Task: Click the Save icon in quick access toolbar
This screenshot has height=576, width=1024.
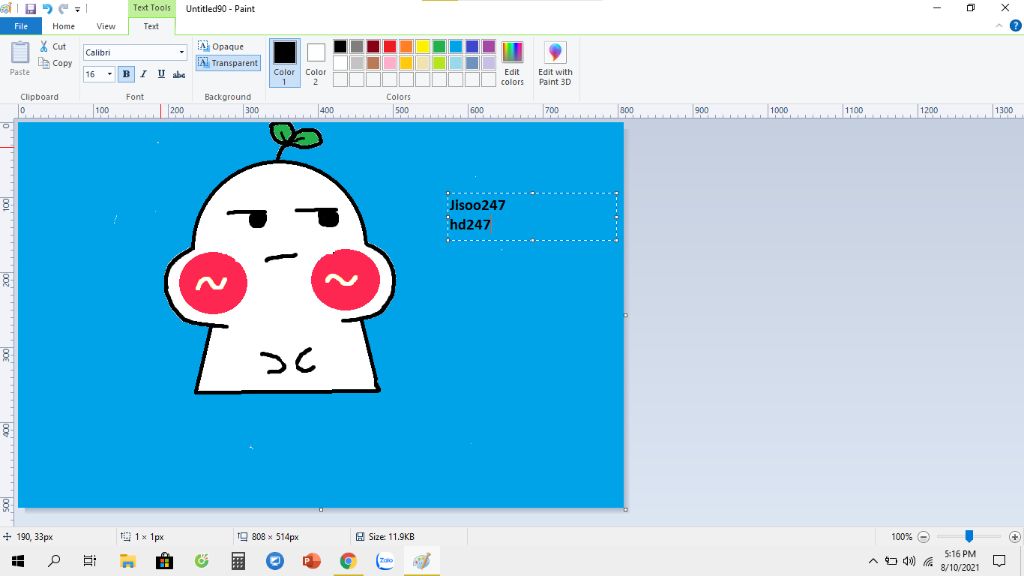Action: coord(30,8)
